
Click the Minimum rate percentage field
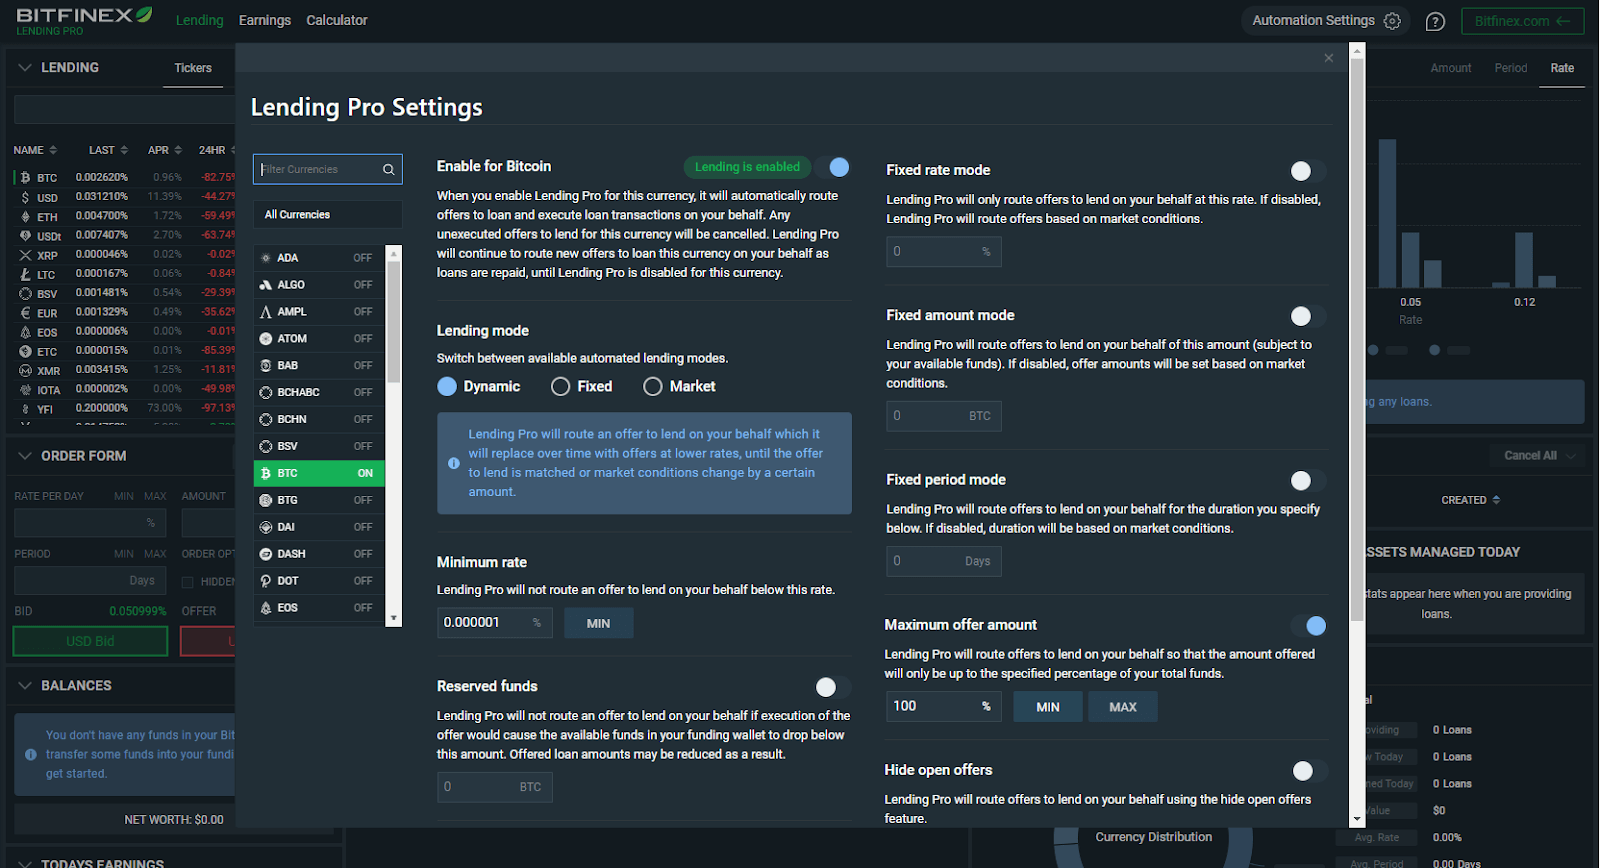pyautogui.click(x=495, y=623)
